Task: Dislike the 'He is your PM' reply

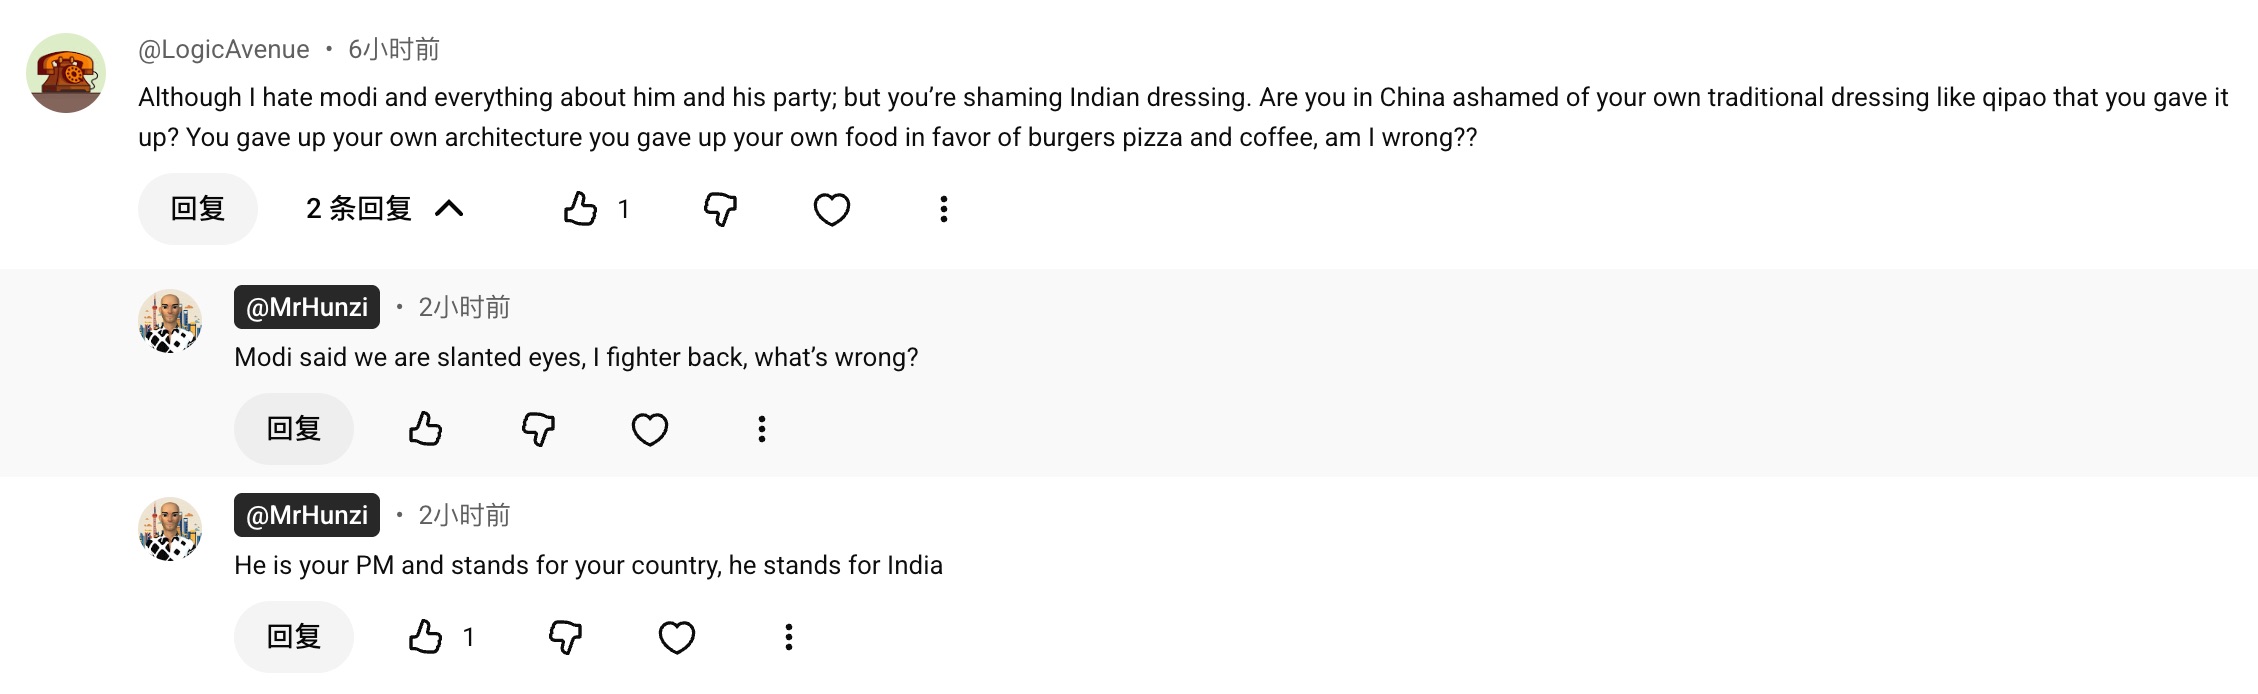Action: coord(565,637)
